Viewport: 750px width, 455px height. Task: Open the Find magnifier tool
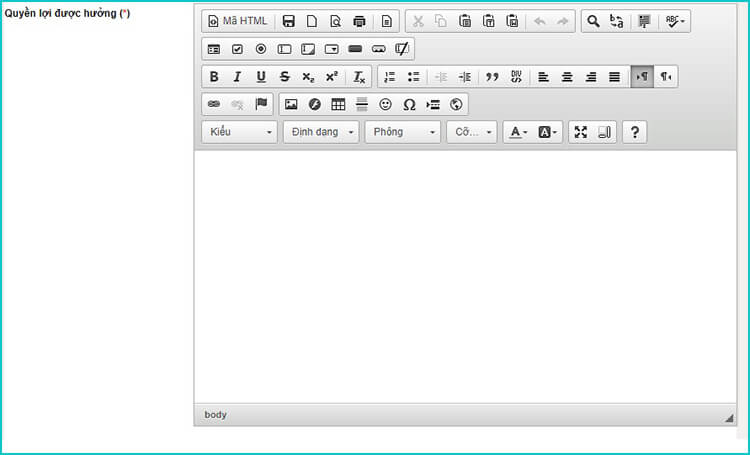click(594, 21)
